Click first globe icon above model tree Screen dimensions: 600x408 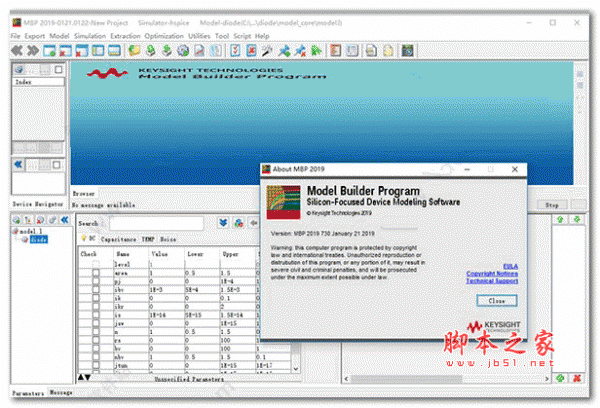pos(16,220)
